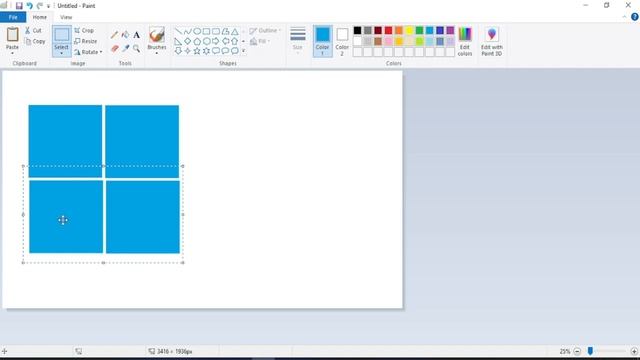Select the Text tool
640x360 pixels.
(x=136, y=35)
